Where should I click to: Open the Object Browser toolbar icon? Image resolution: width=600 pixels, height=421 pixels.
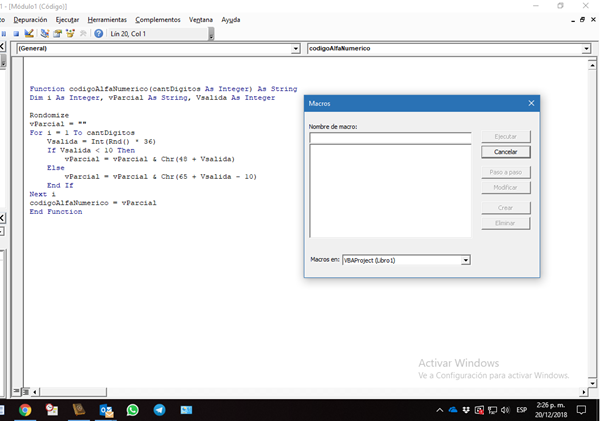click(x=71, y=33)
